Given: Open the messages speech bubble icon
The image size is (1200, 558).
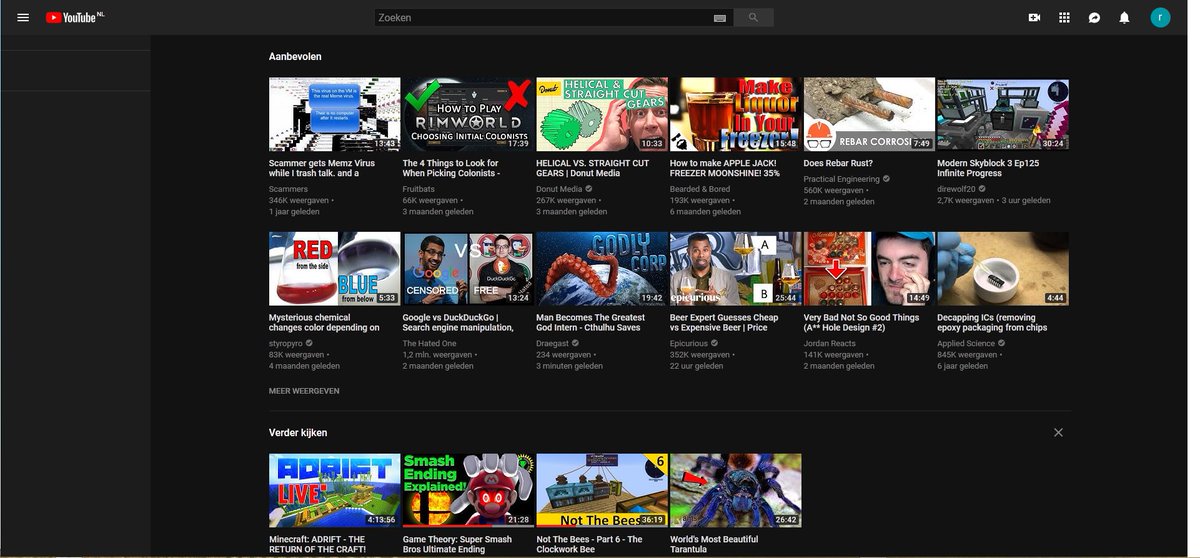Looking at the screenshot, I should tap(1094, 18).
